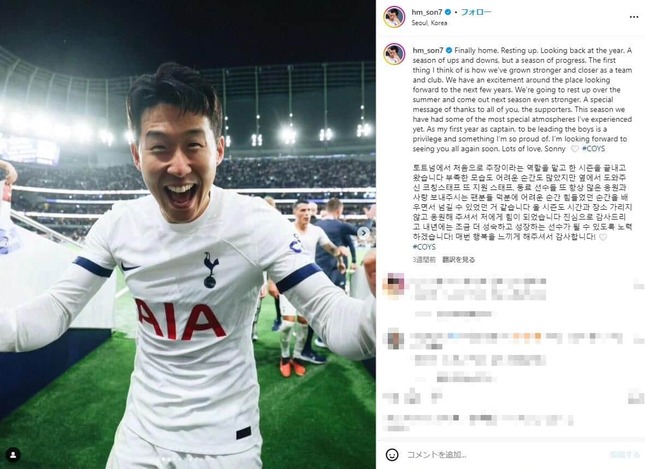Viewport: 645px width, 469px height.
Task: Open the Seoul, Korea location link
Action: 429,23
